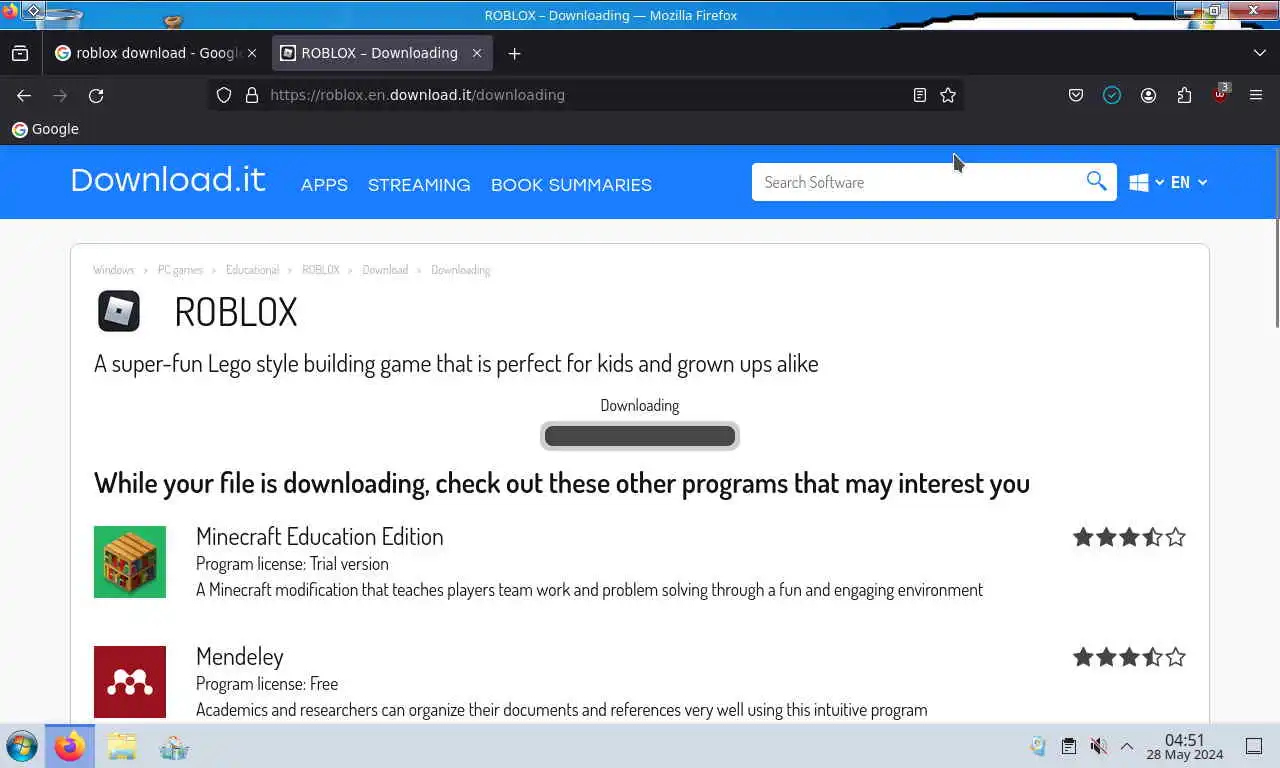Unmute the volume tray icon
This screenshot has height=768, width=1280.
(1098, 746)
